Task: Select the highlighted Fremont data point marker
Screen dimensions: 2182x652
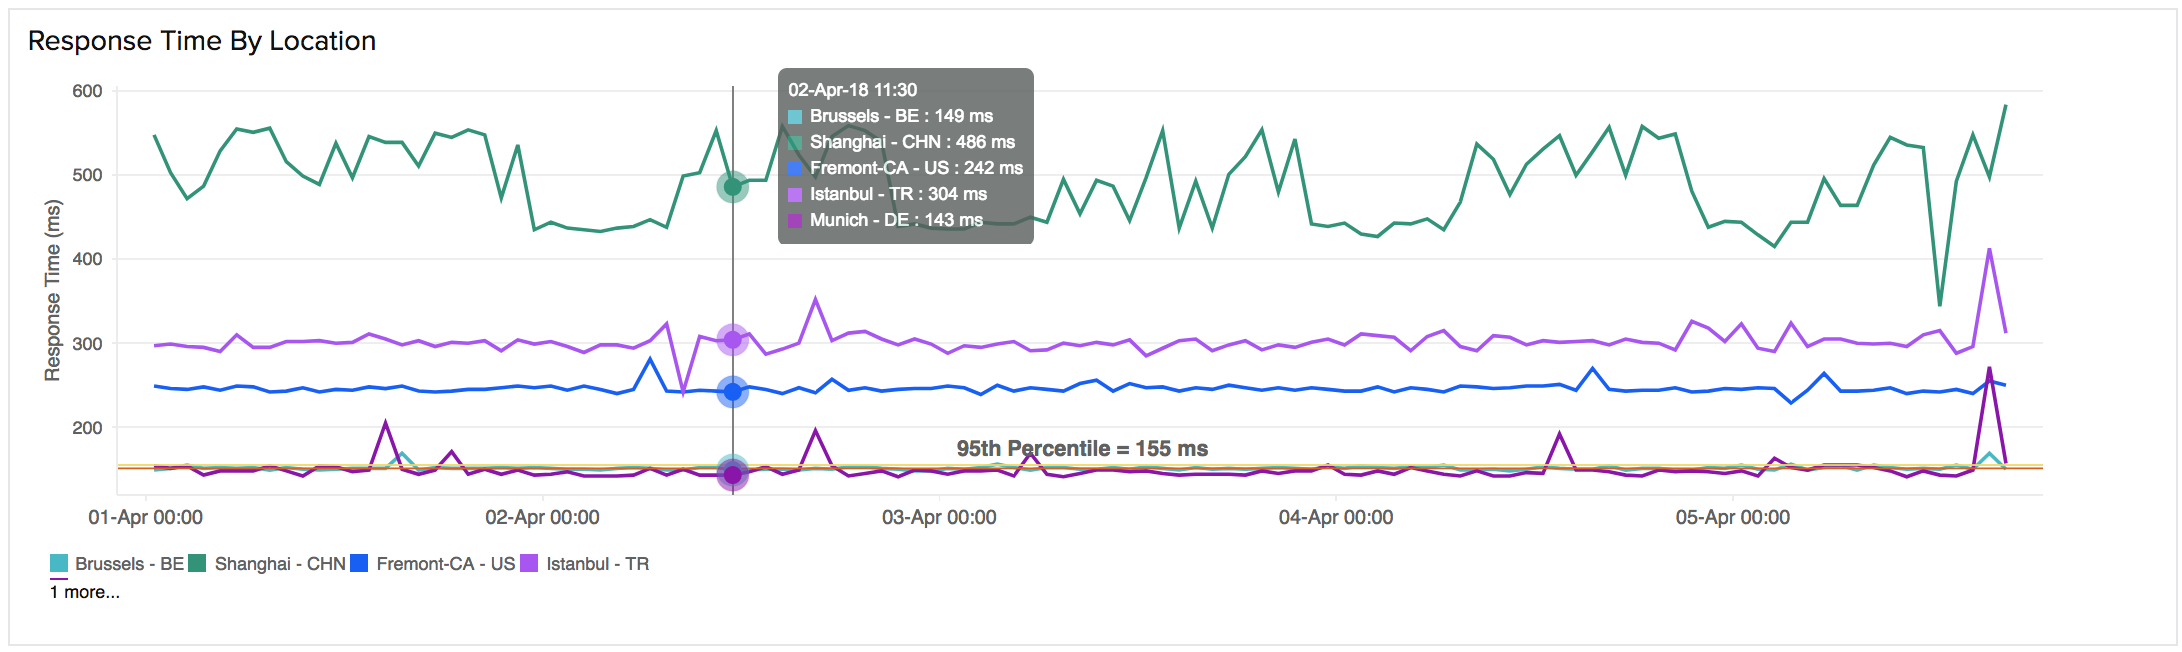Action: click(x=733, y=392)
